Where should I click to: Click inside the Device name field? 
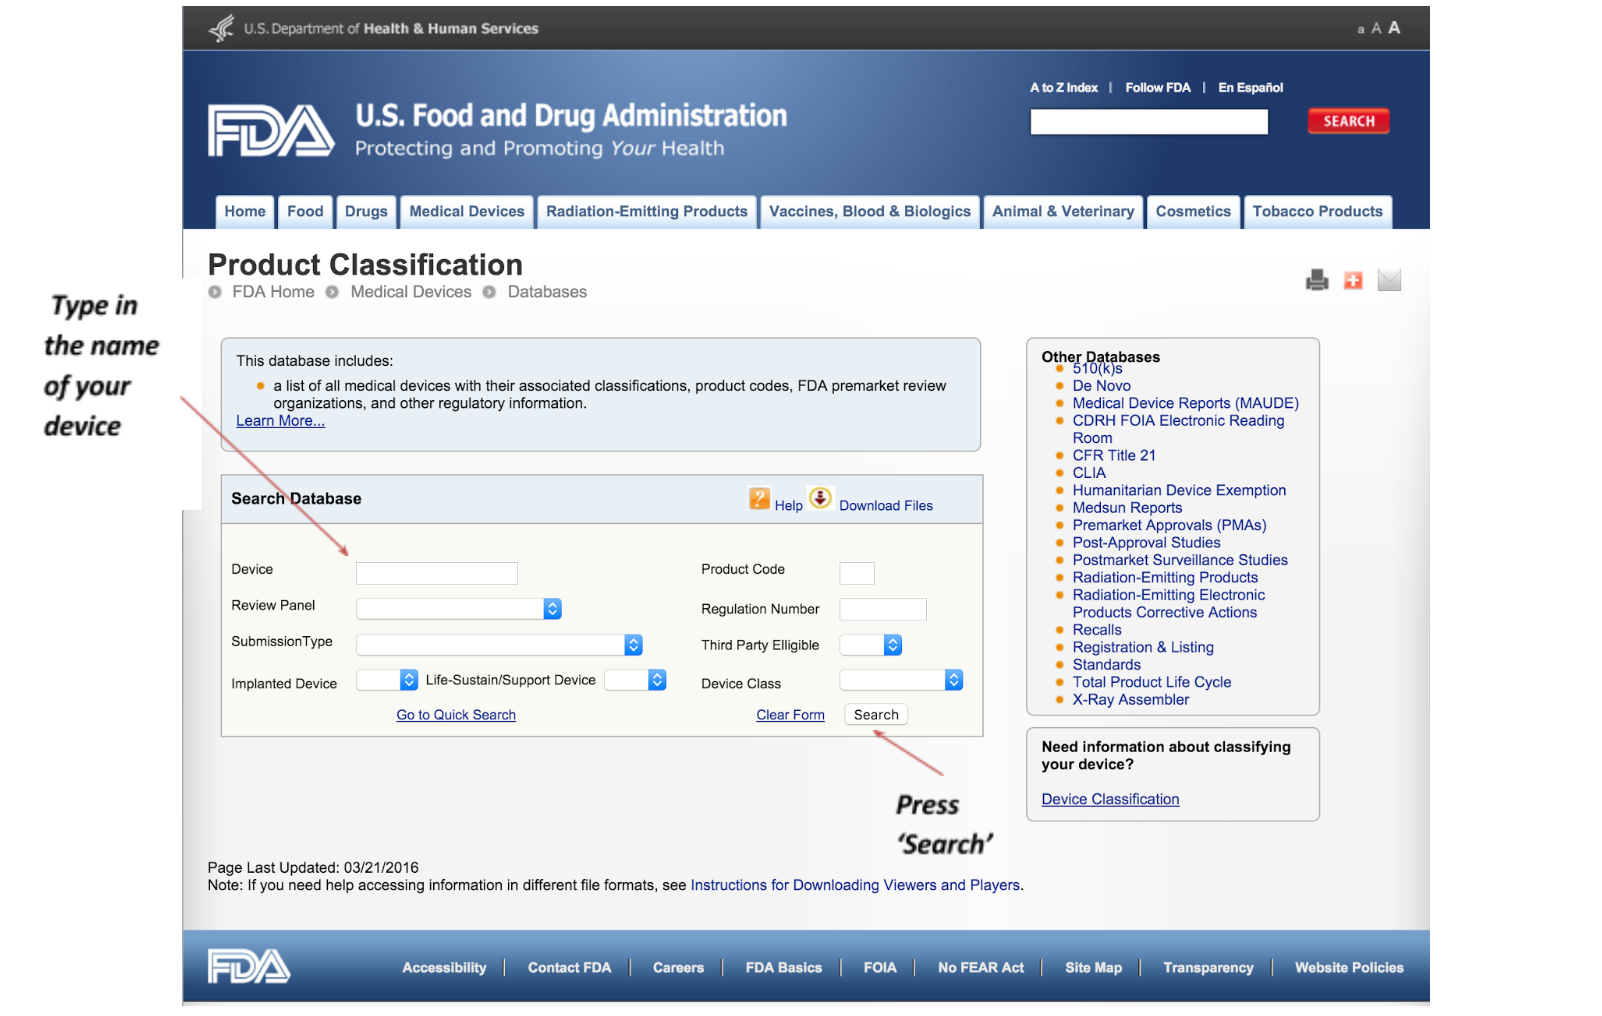tap(437, 573)
